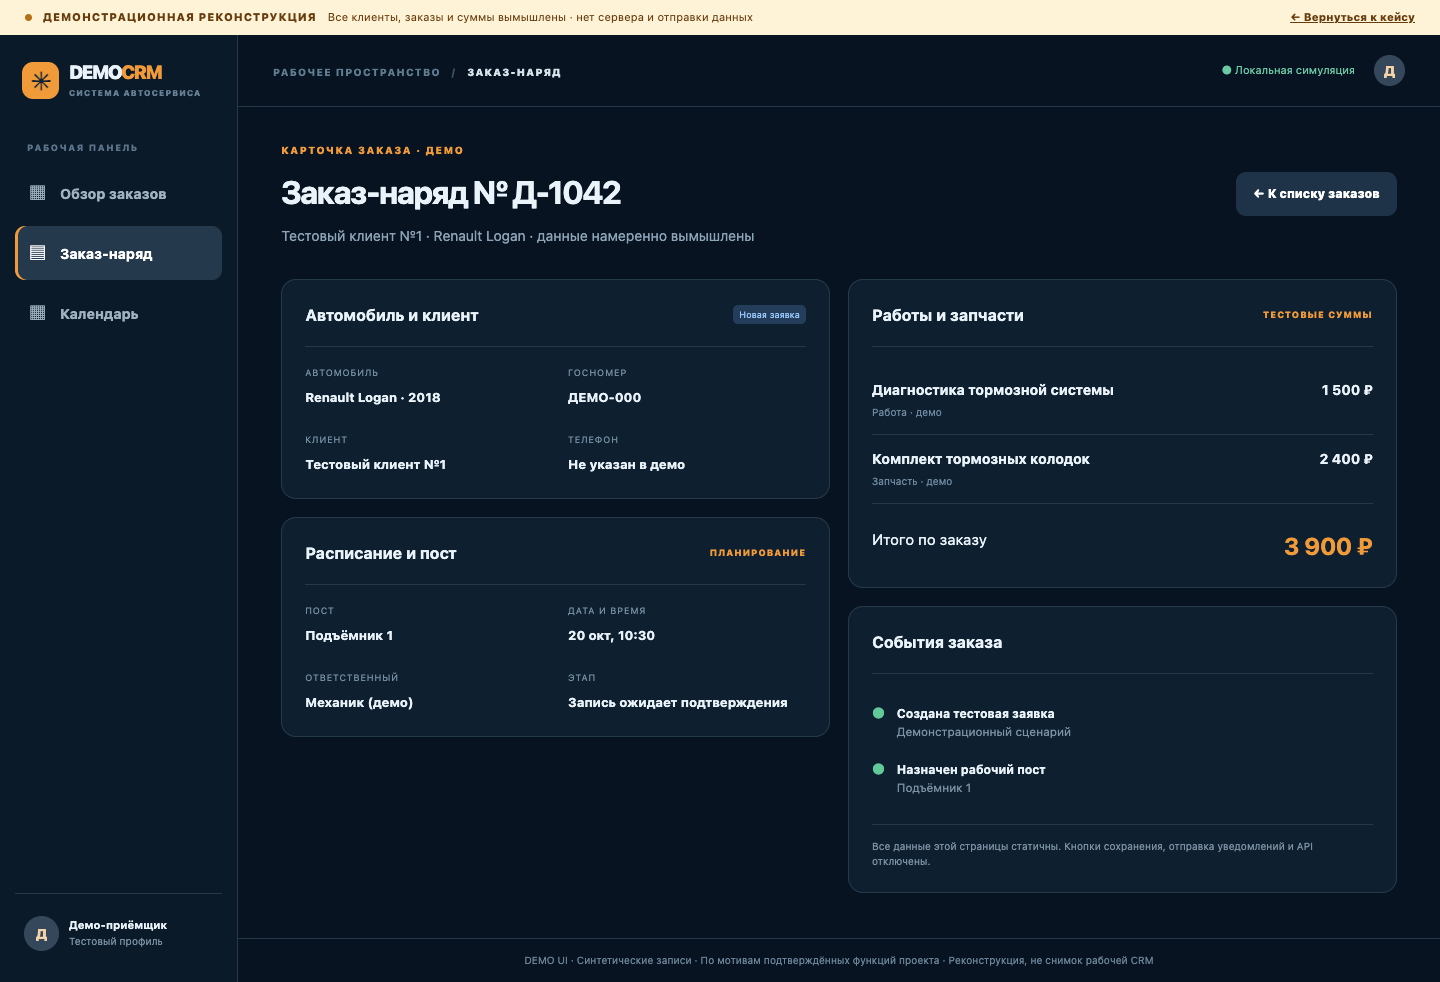This screenshot has height=982, width=1440.
Task: Select Заказ-наряд sidebar item
Action: (119, 253)
